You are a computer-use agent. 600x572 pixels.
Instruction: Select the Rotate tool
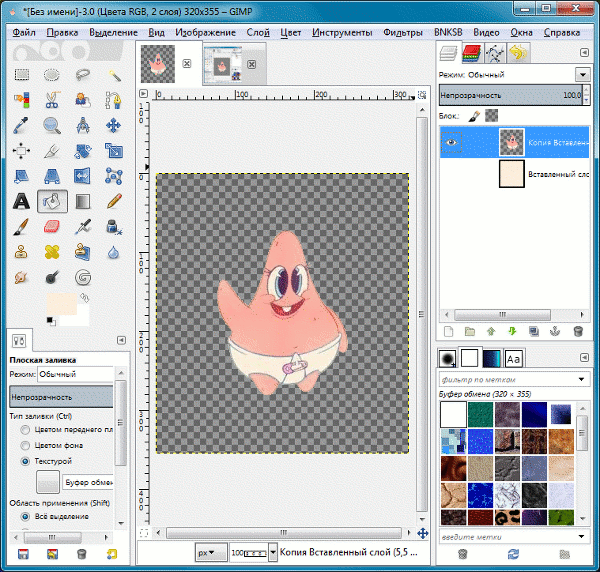[83, 151]
